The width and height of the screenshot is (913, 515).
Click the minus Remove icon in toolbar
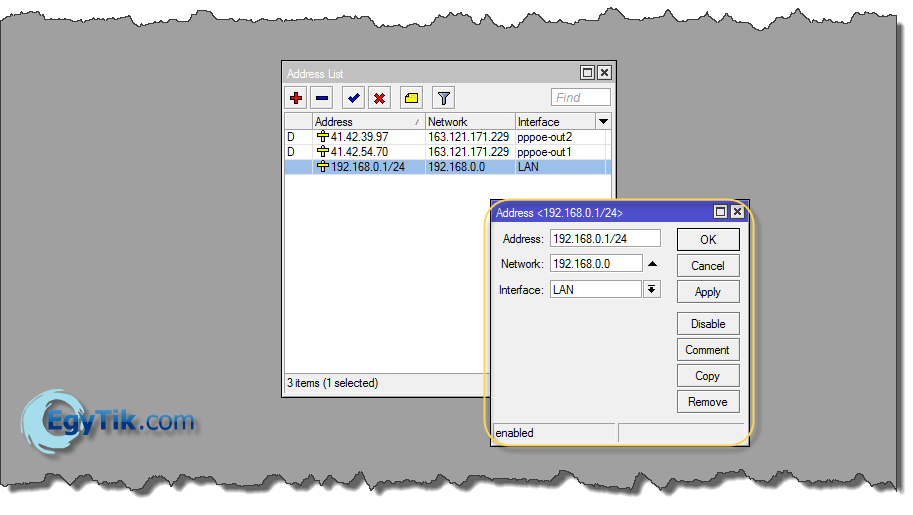point(322,97)
